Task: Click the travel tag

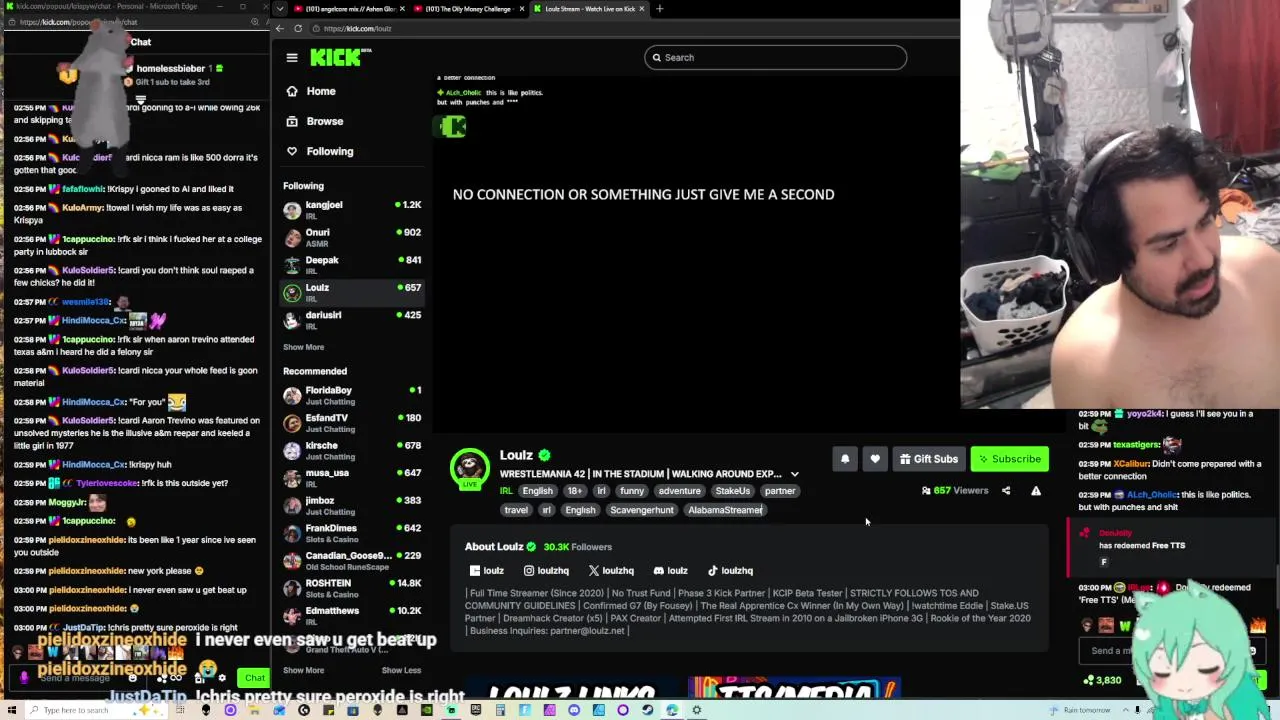Action: (x=516, y=510)
